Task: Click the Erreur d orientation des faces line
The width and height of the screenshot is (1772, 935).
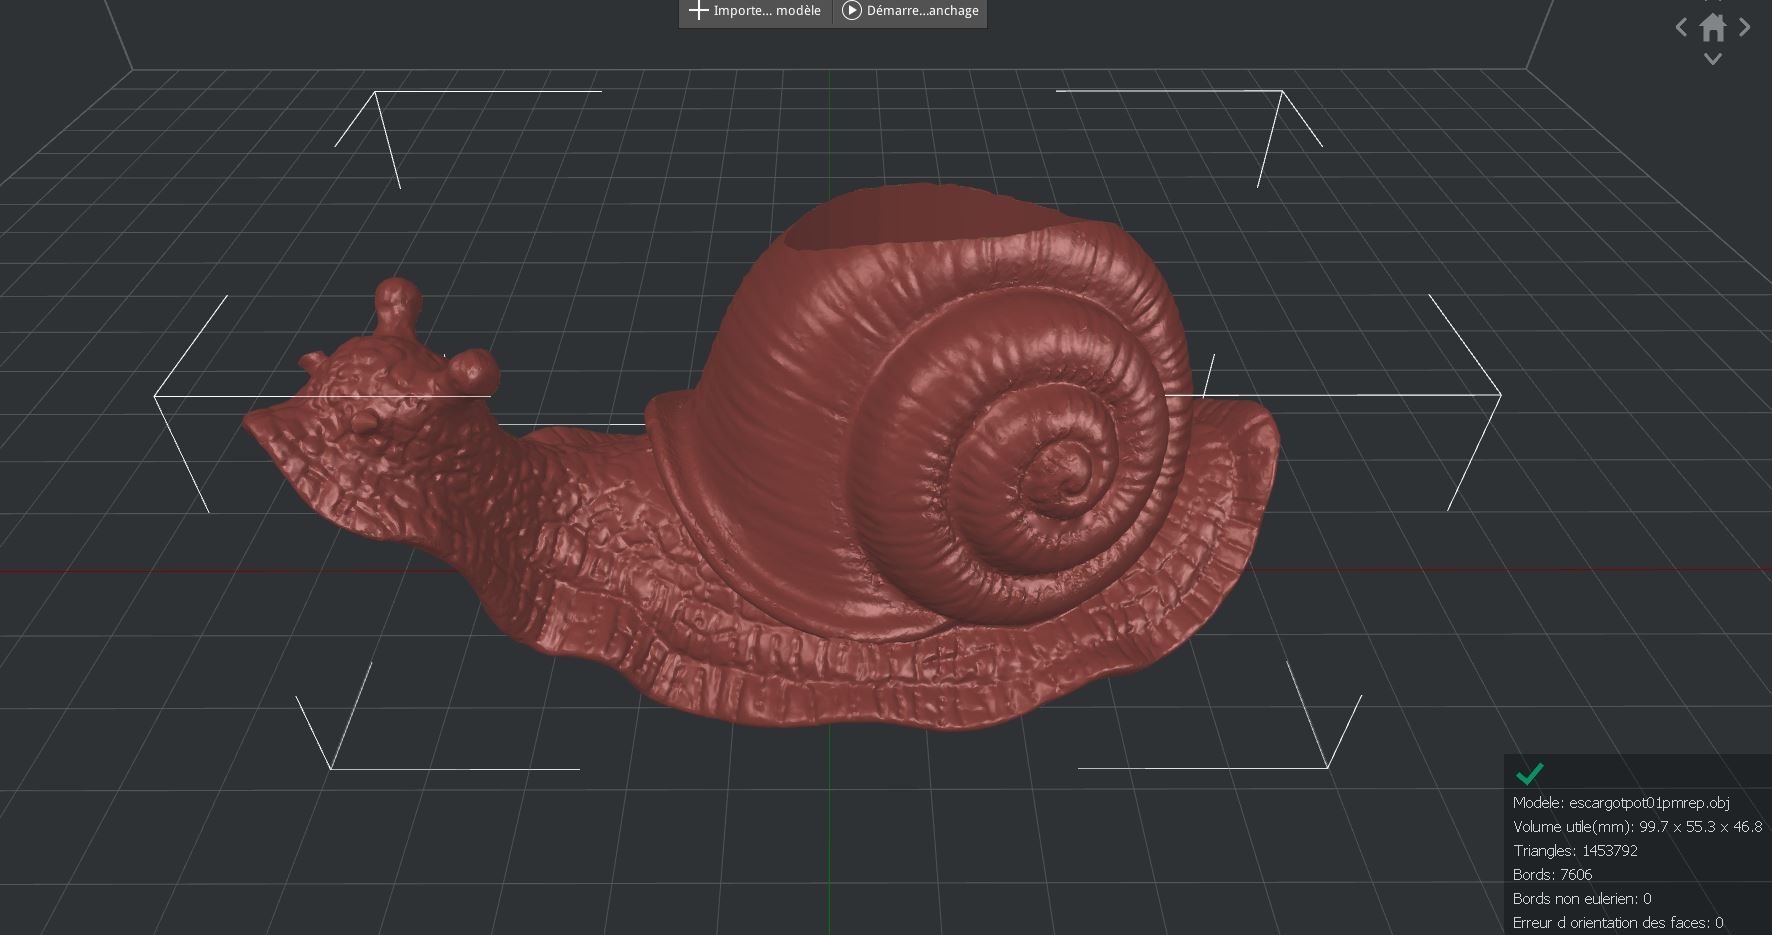Action: [1618, 922]
